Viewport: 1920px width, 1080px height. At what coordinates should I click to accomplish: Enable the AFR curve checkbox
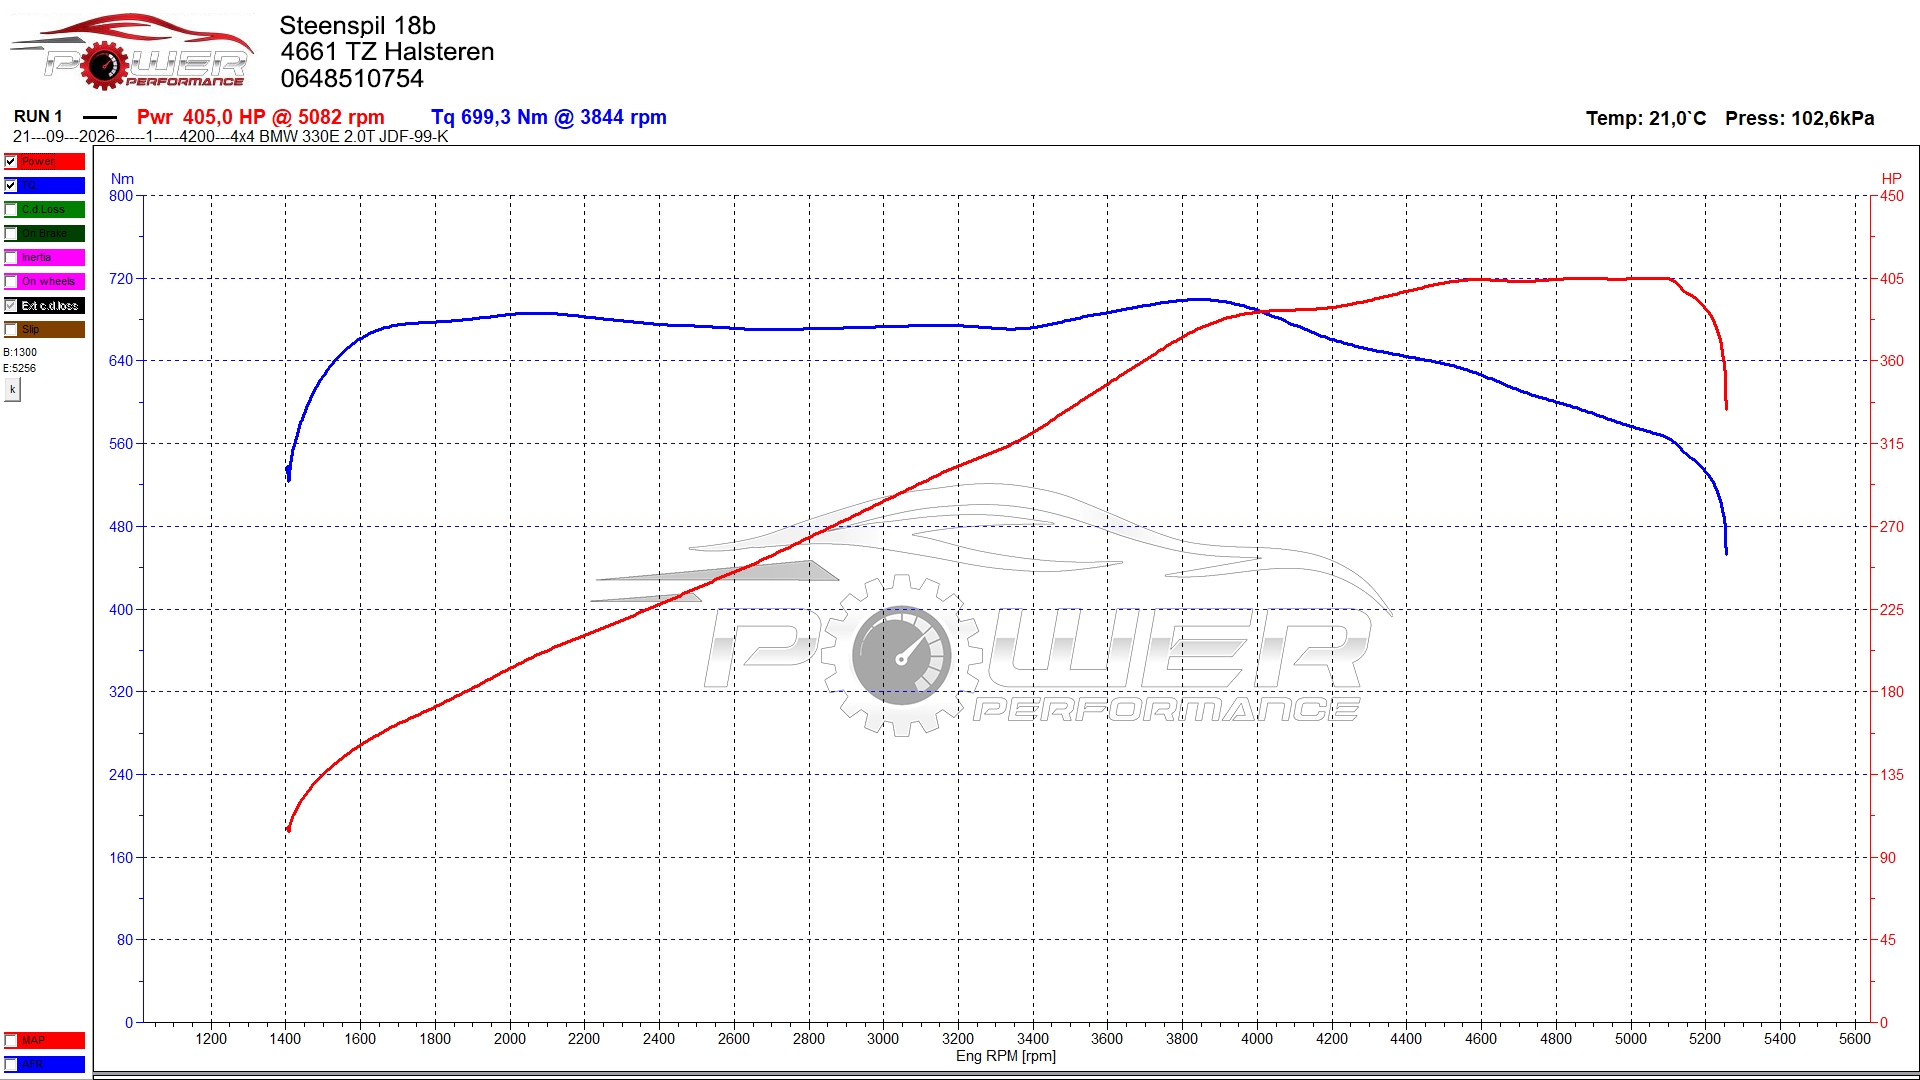[x=11, y=1064]
